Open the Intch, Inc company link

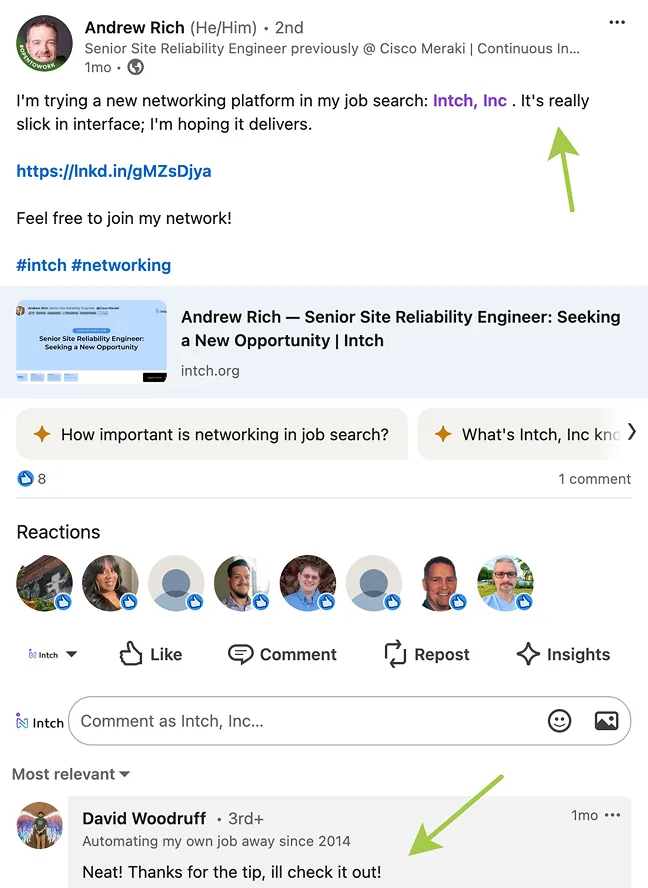(470, 100)
